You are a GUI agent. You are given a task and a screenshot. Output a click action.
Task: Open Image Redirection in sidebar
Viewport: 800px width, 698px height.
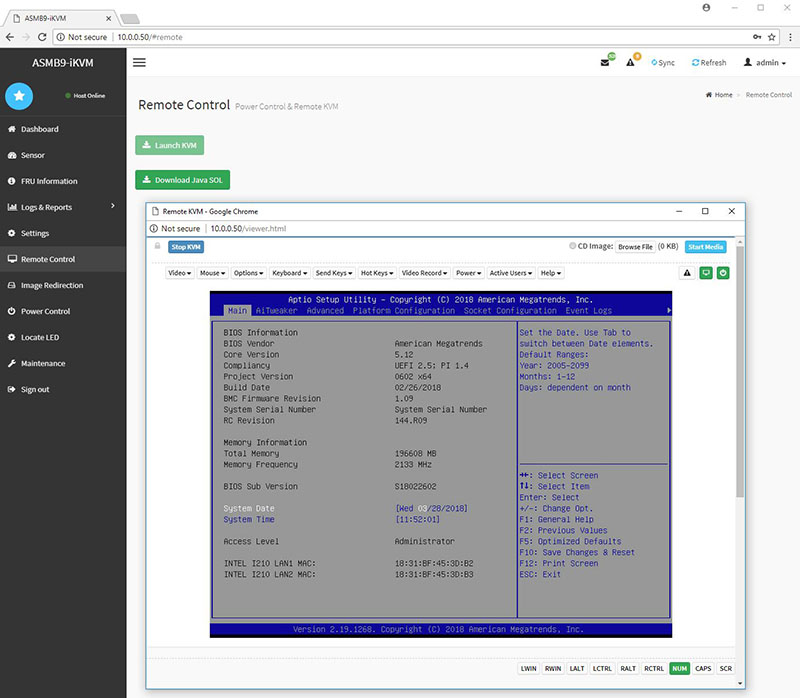(x=52, y=285)
